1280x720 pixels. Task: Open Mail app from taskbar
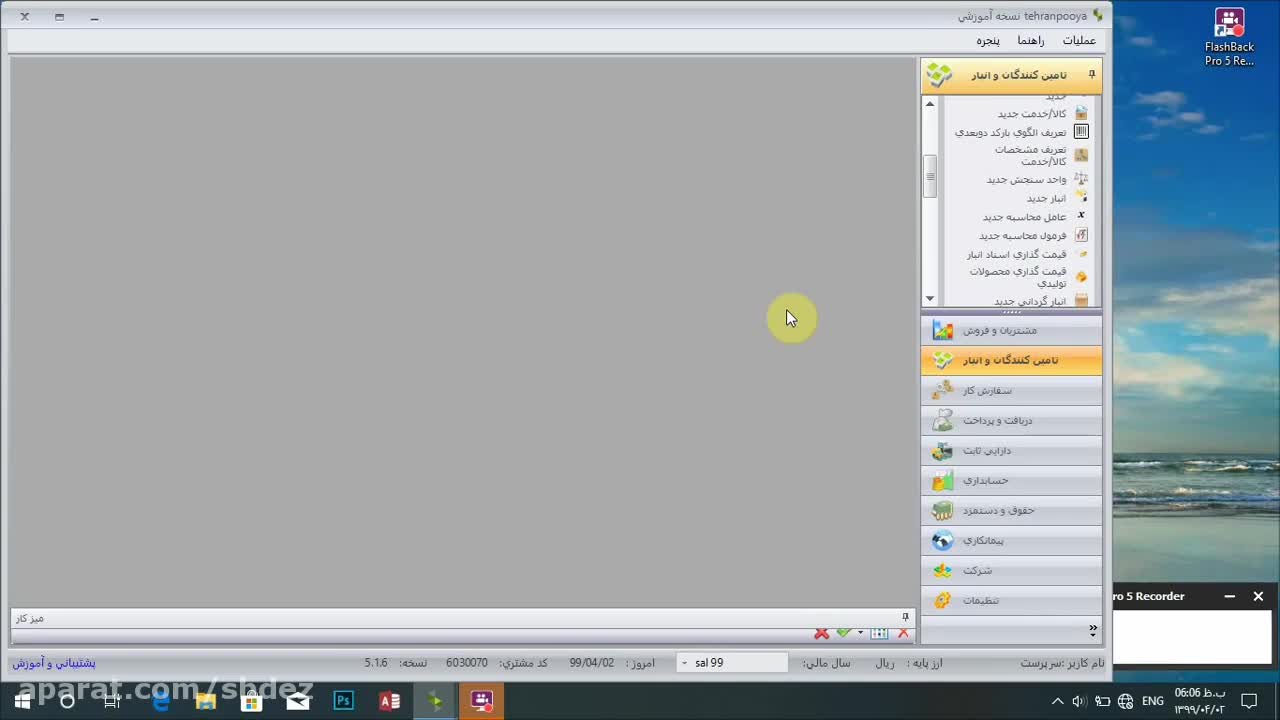coord(298,701)
